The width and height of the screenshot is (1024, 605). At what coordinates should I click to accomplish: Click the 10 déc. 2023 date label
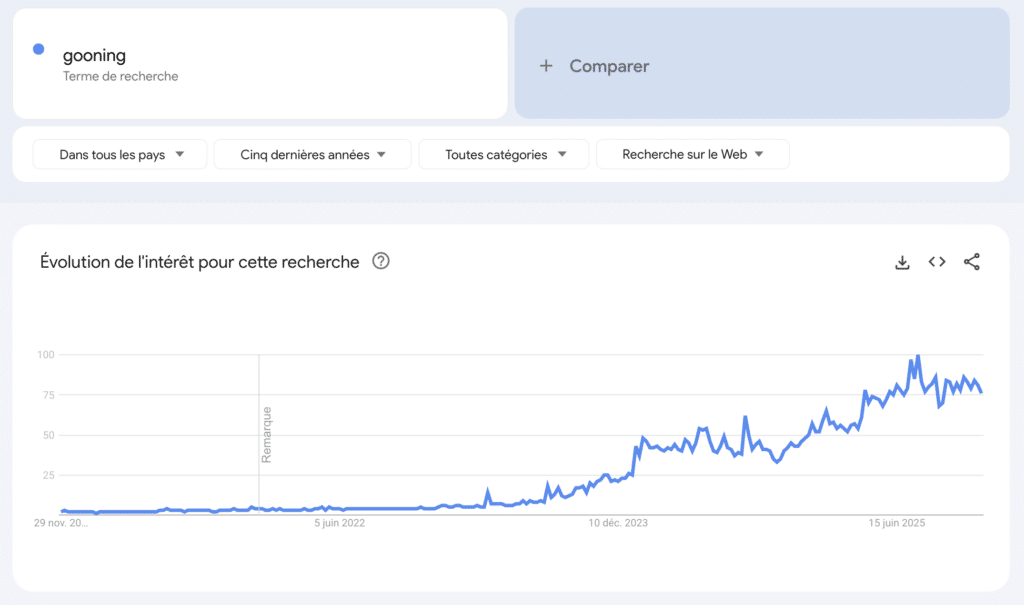pos(618,522)
